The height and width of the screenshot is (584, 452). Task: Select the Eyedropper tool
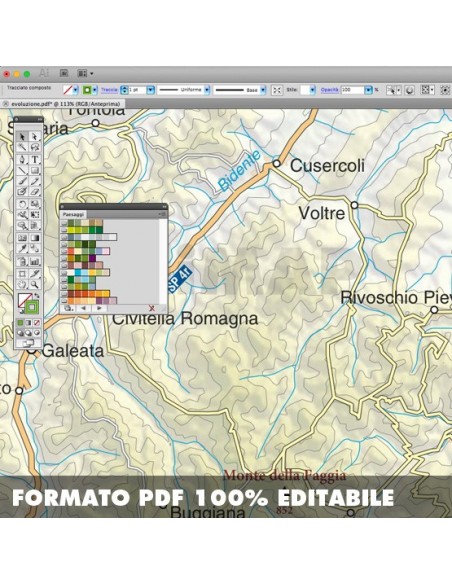click(22, 248)
